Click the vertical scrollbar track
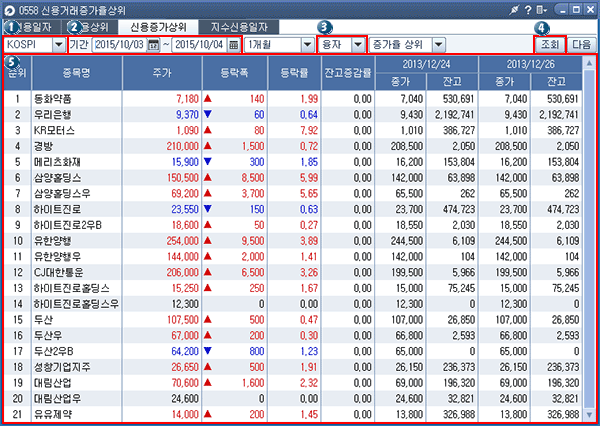 coord(589,239)
